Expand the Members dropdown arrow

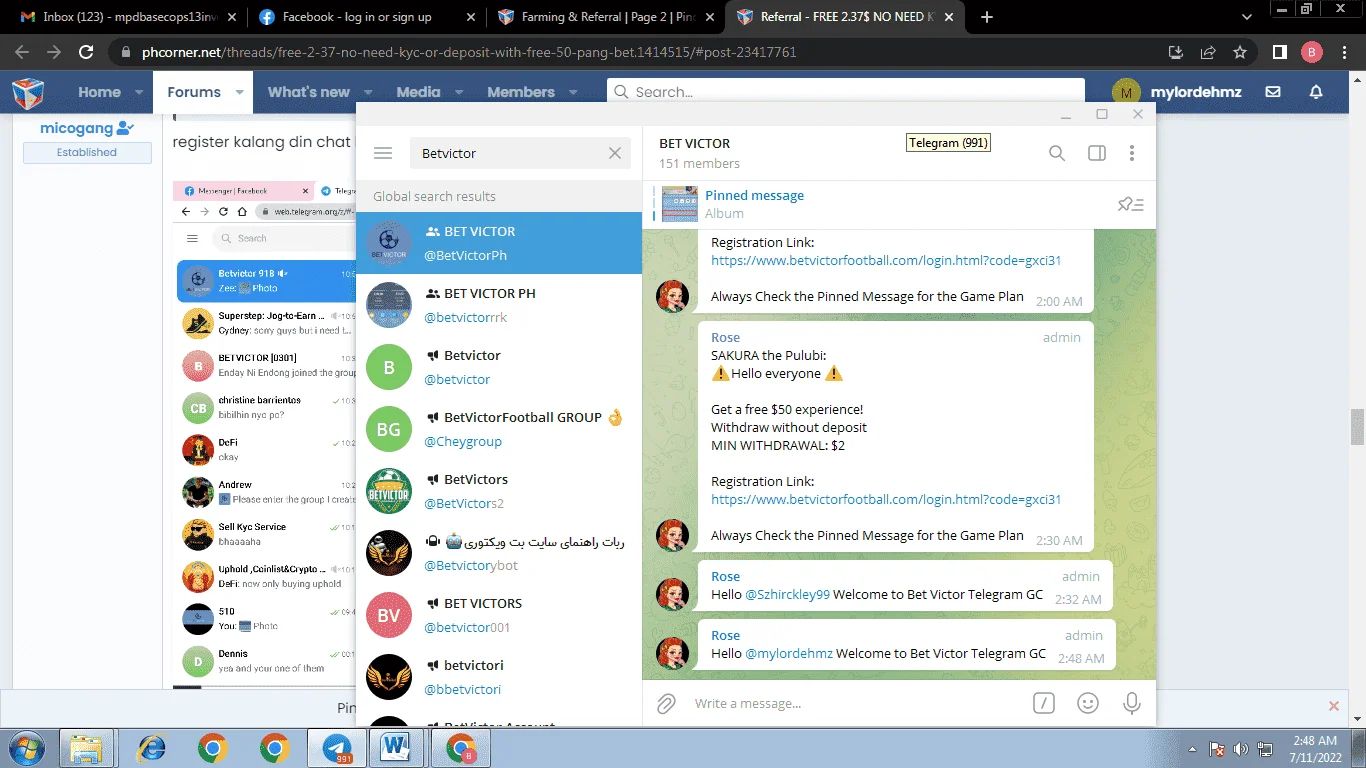click(574, 92)
